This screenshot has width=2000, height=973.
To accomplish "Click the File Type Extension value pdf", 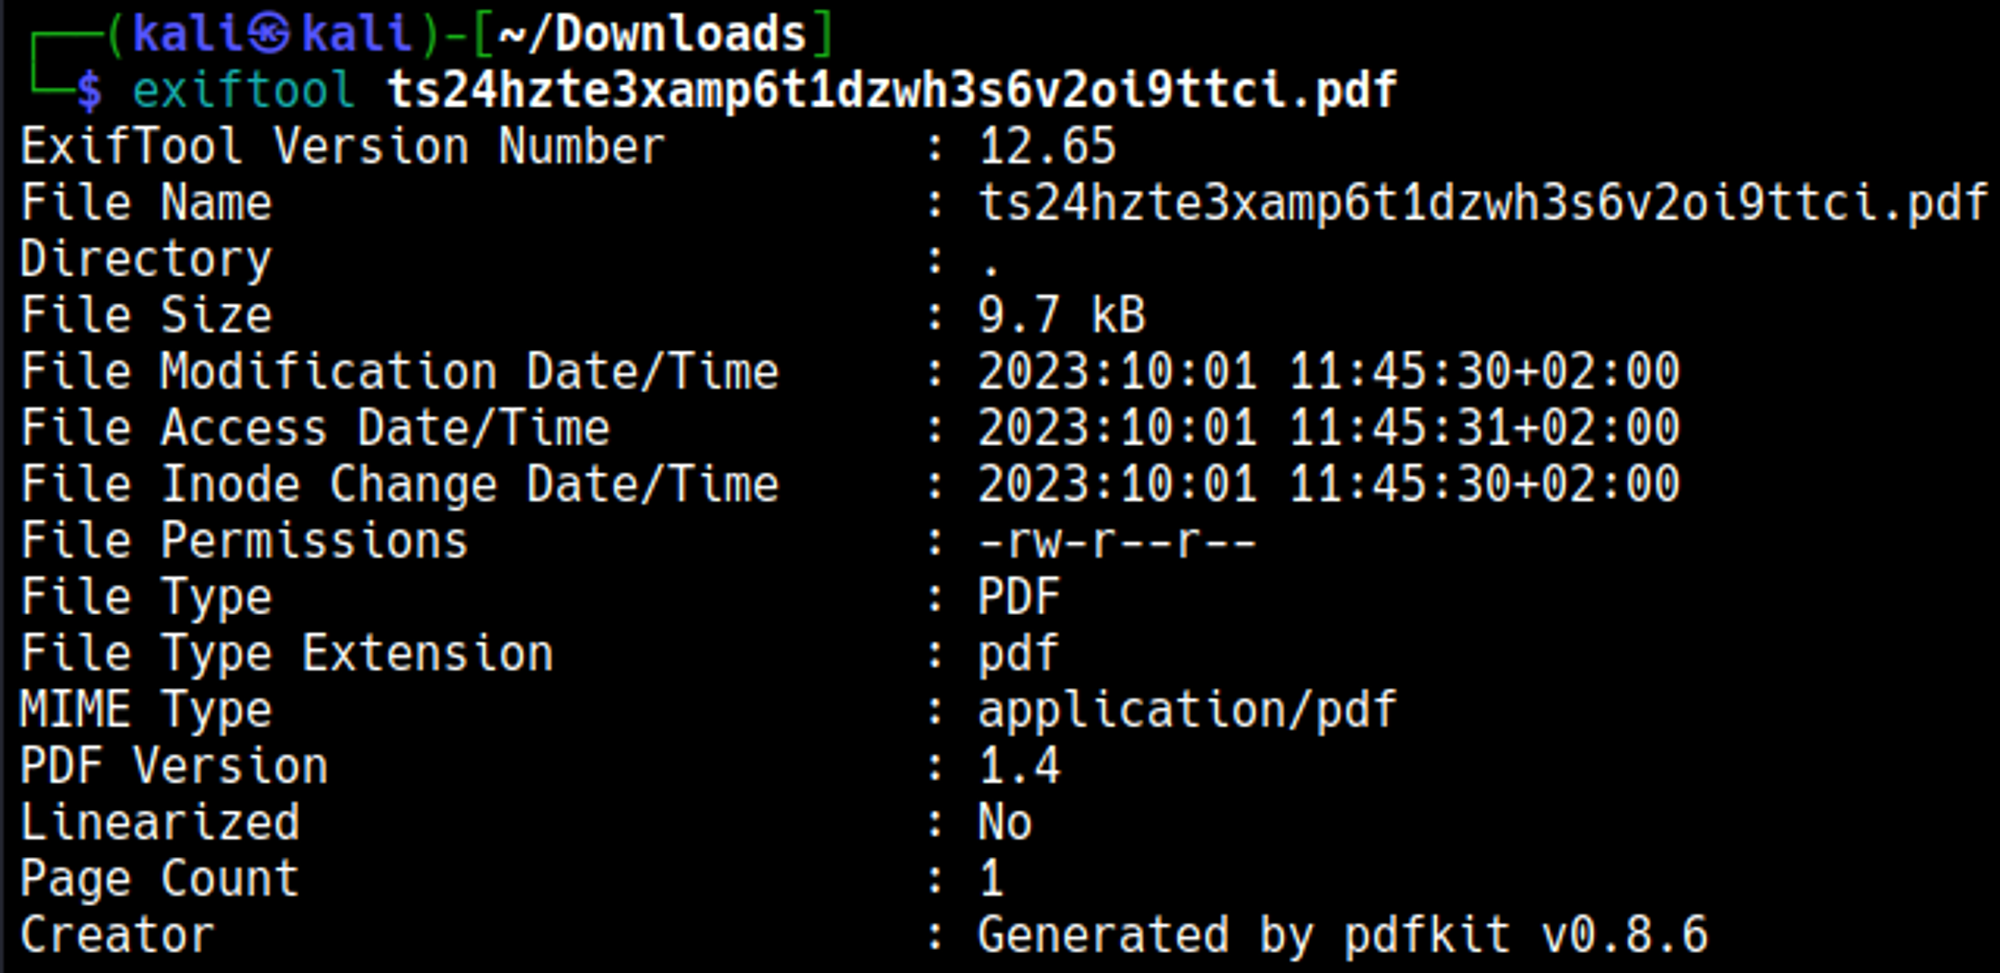I will click(x=1018, y=654).
